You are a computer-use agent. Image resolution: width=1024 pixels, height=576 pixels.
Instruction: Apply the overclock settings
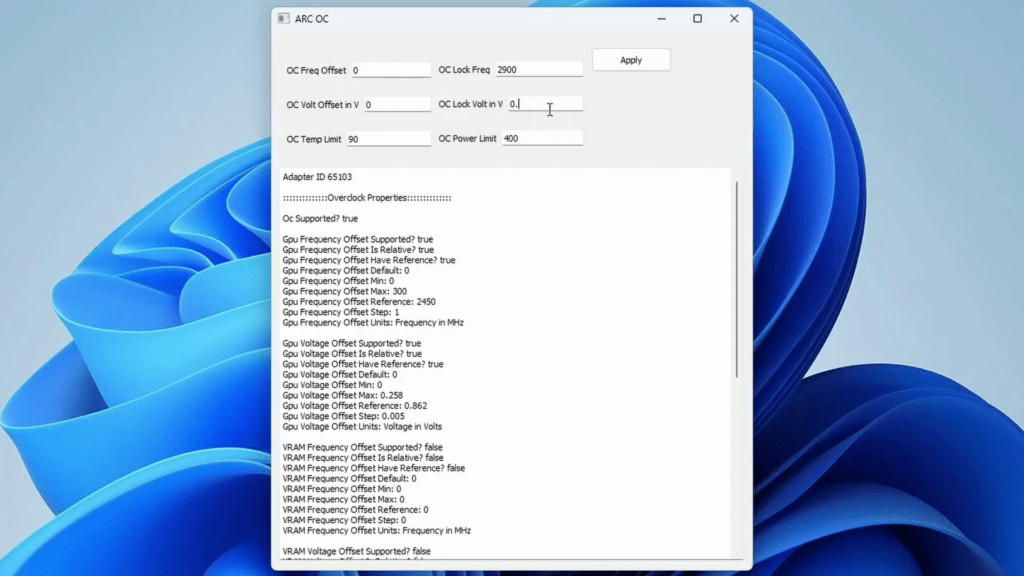631,60
